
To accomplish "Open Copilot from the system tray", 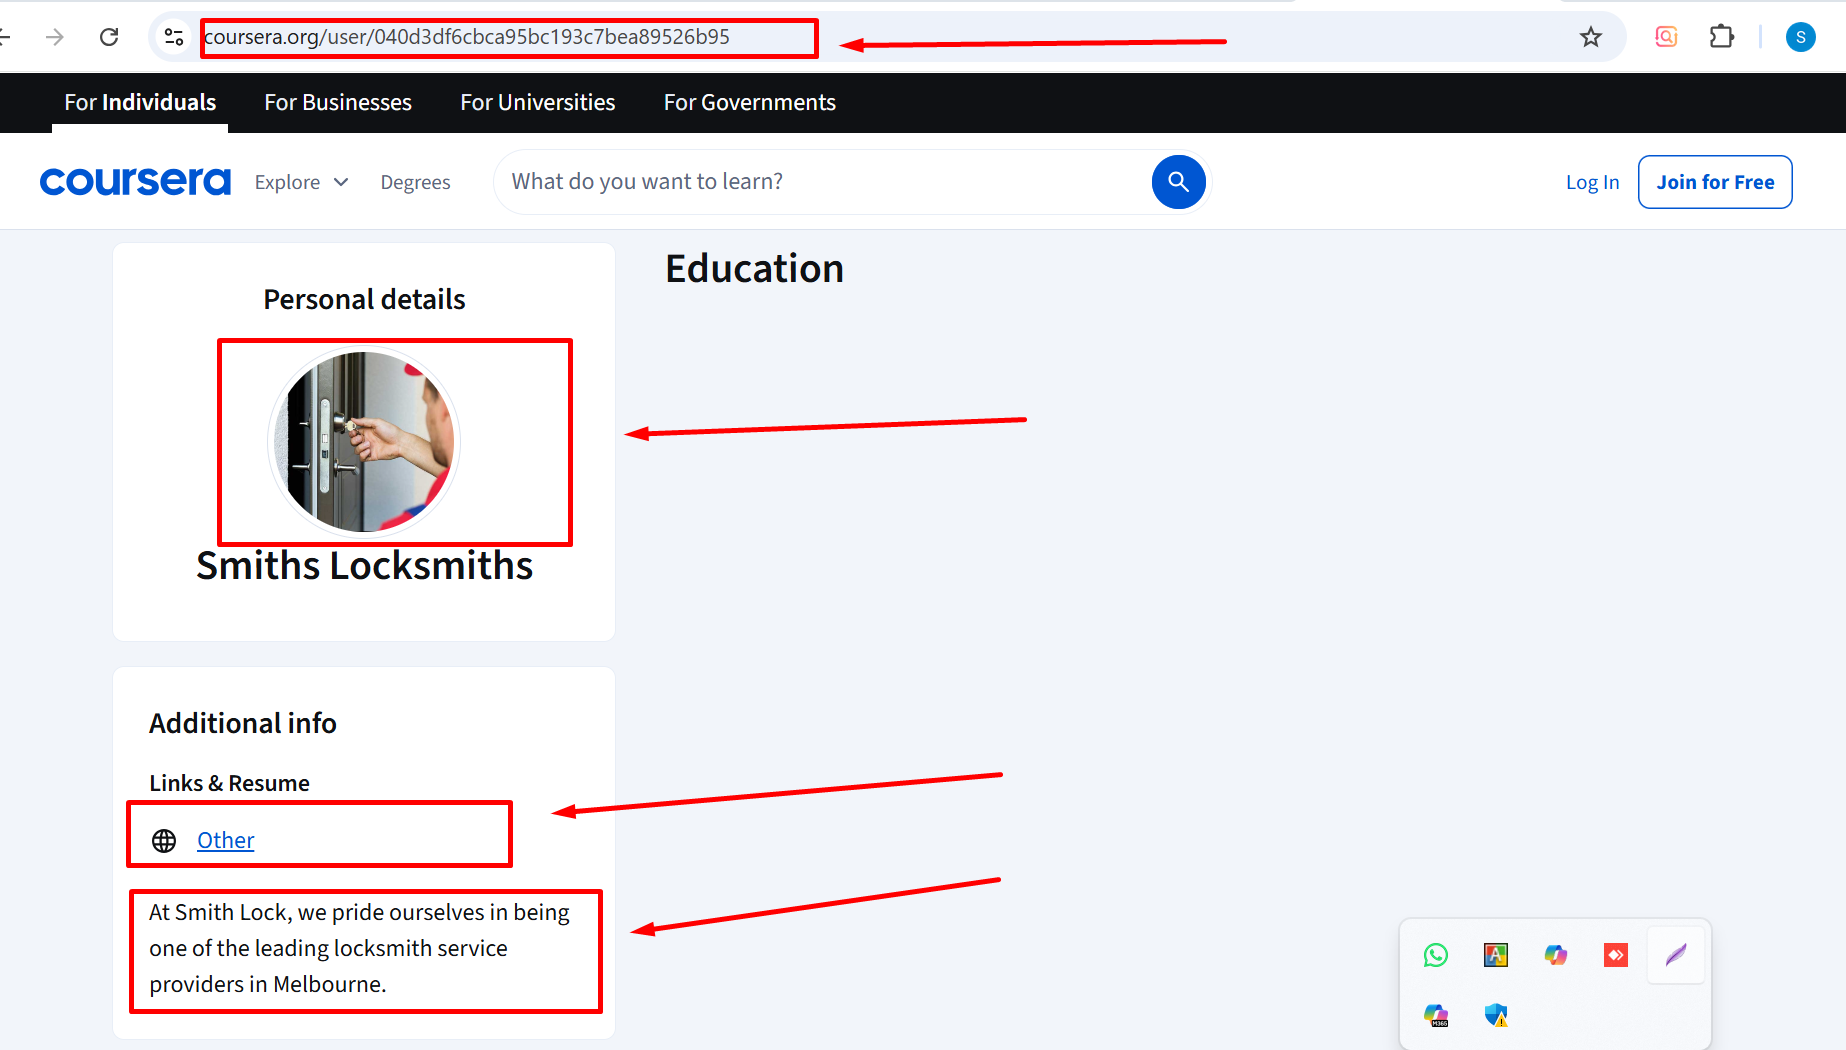I will point(1556,955).
